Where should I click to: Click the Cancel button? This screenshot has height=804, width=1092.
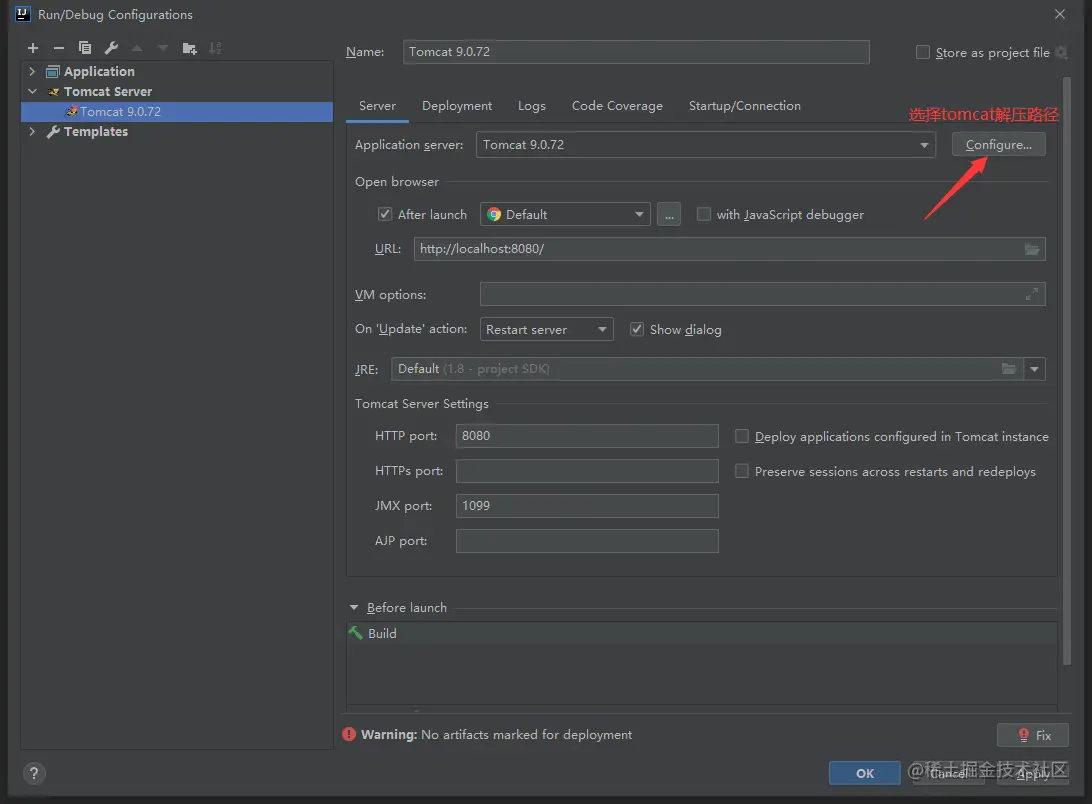(x=948, y=773)
